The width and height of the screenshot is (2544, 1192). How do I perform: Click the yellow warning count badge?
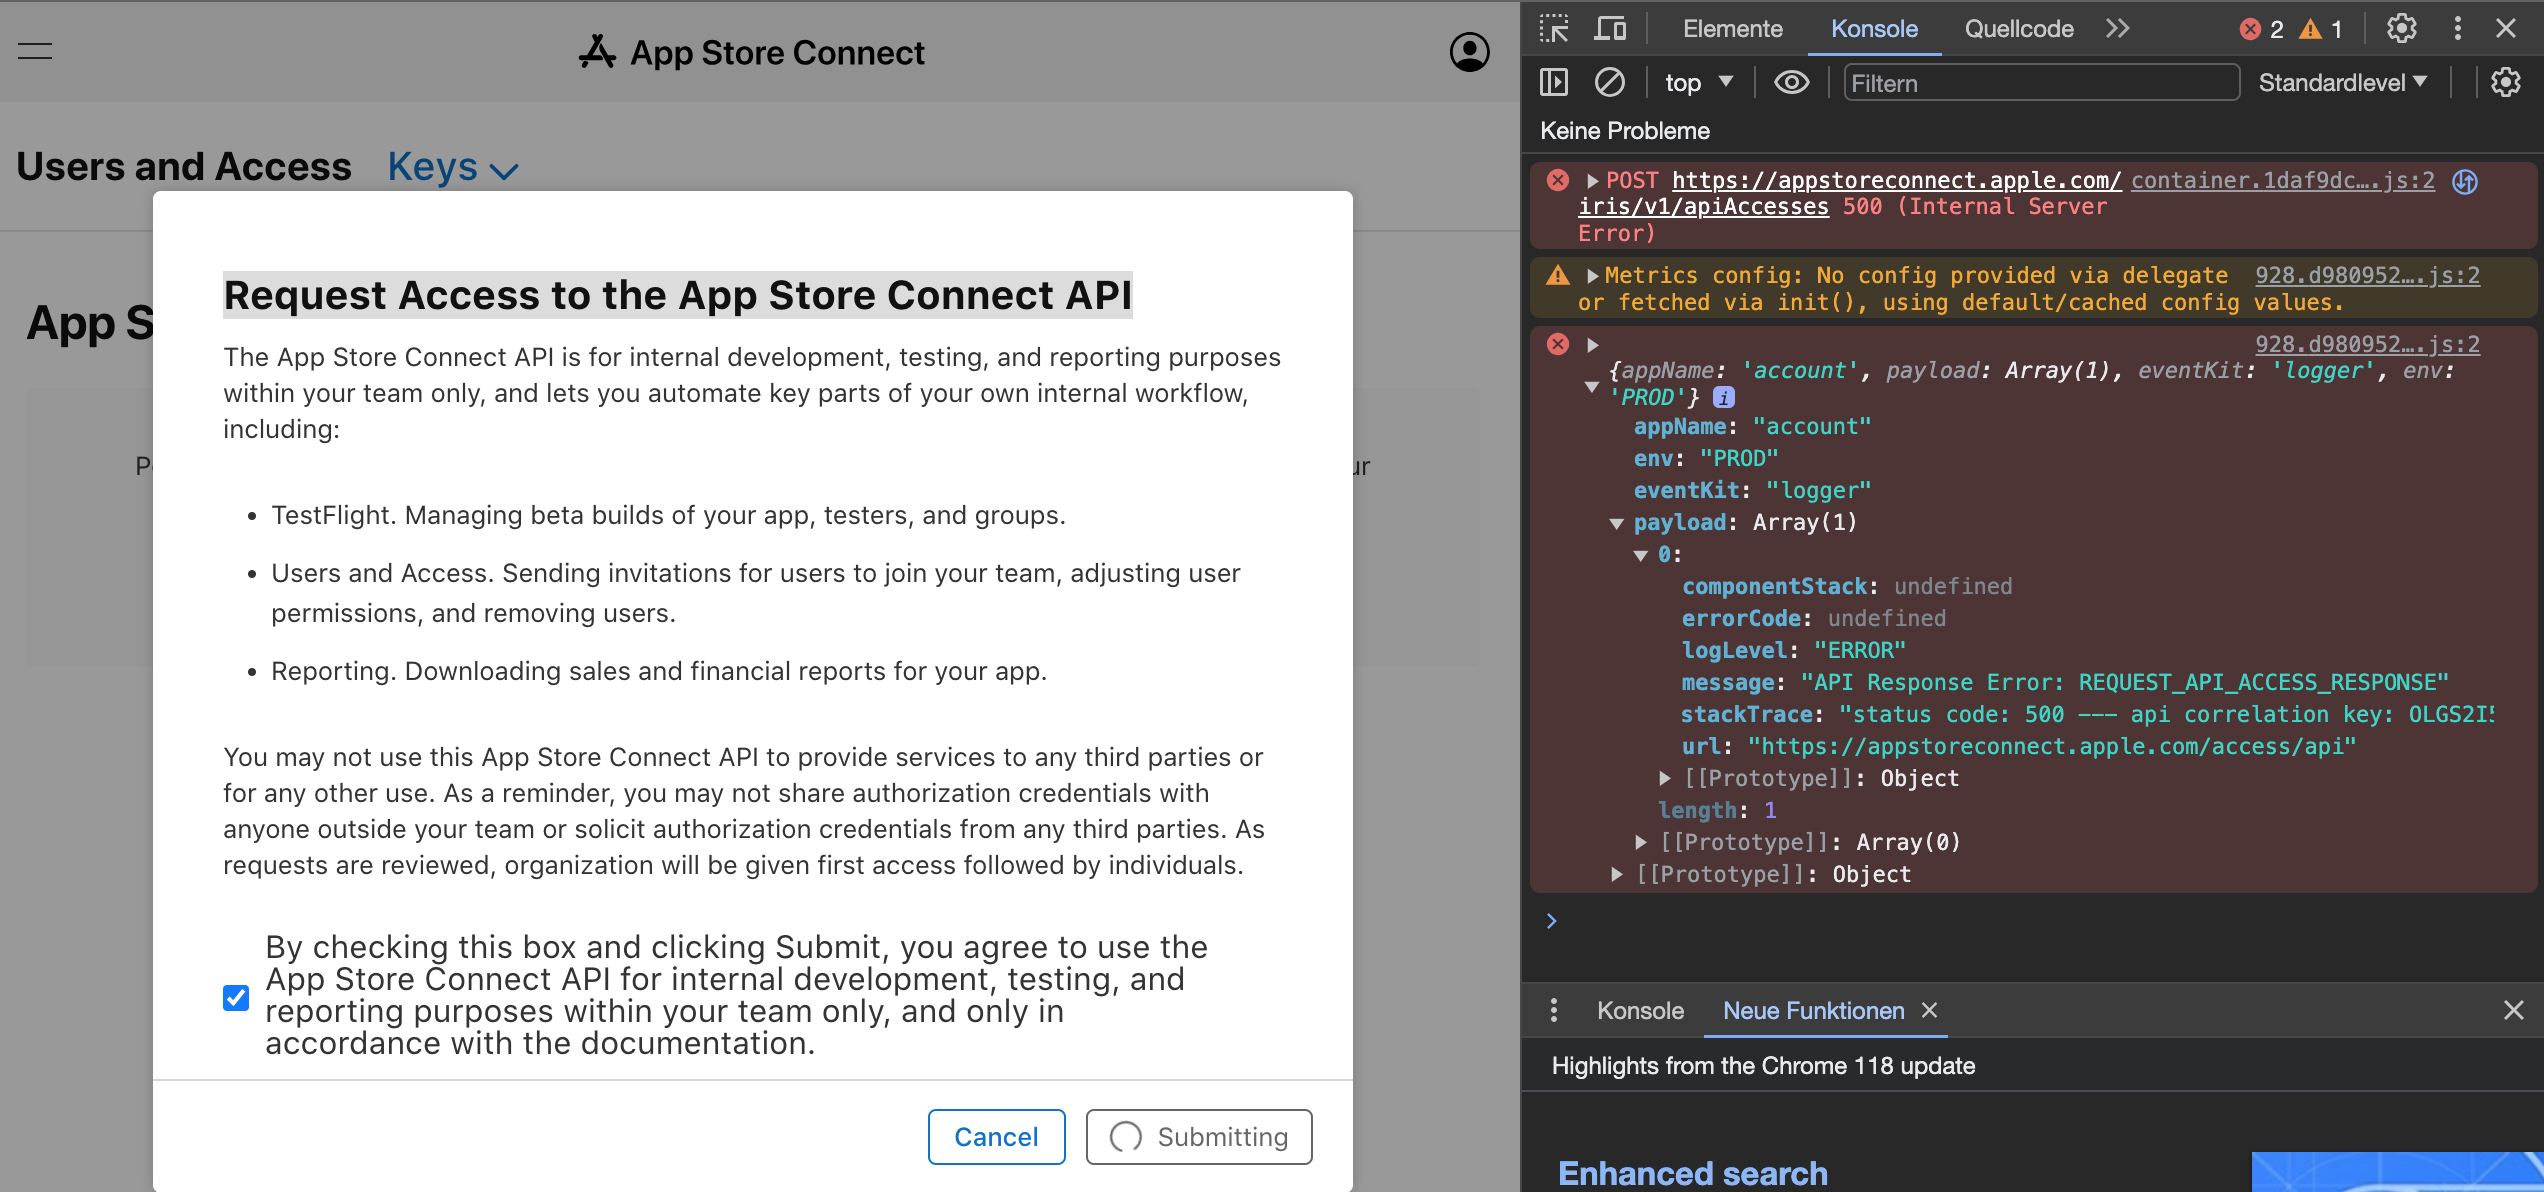pos(2321,29)
